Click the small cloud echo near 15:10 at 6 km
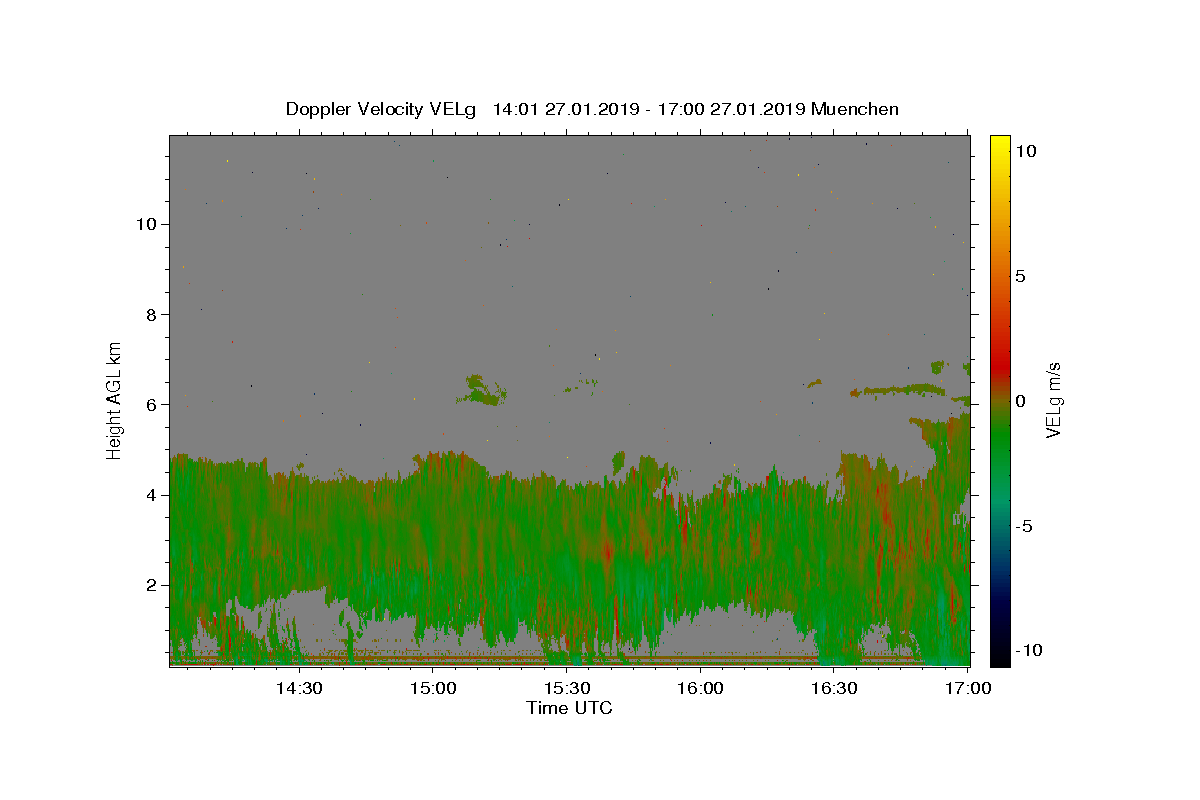The width and height of the screenshot is (1200, 800). [x=482, y=390]
